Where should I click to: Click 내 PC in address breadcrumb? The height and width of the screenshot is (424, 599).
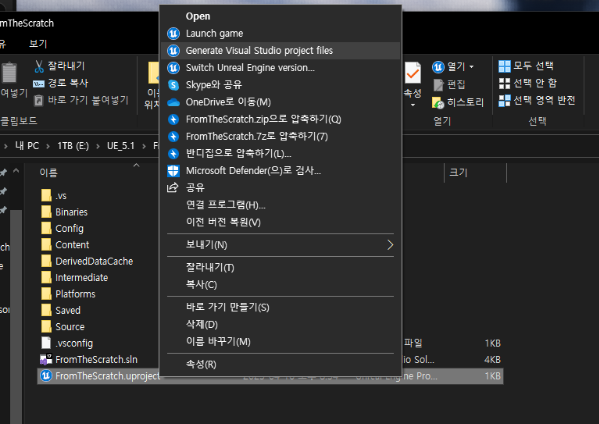[x=27, y=146]
